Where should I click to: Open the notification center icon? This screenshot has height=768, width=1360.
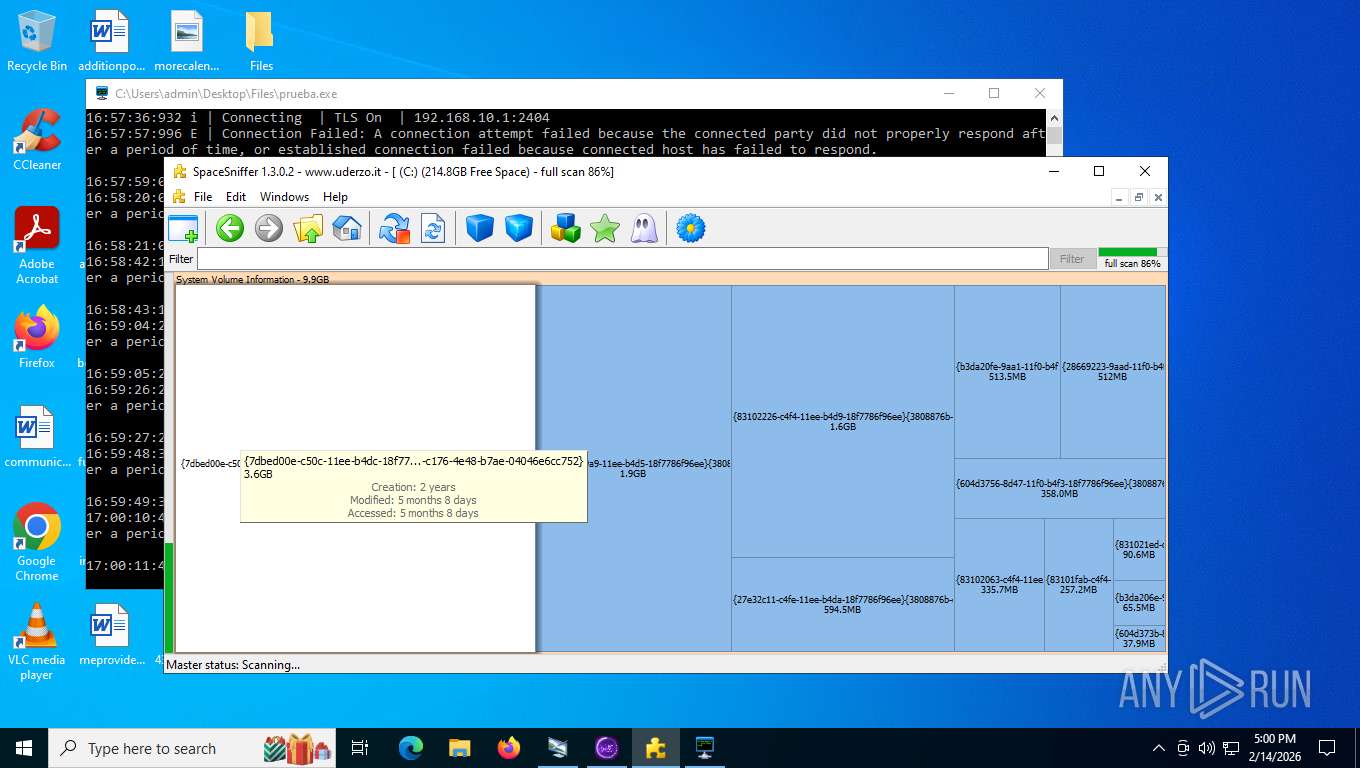tap(1327, 748)
